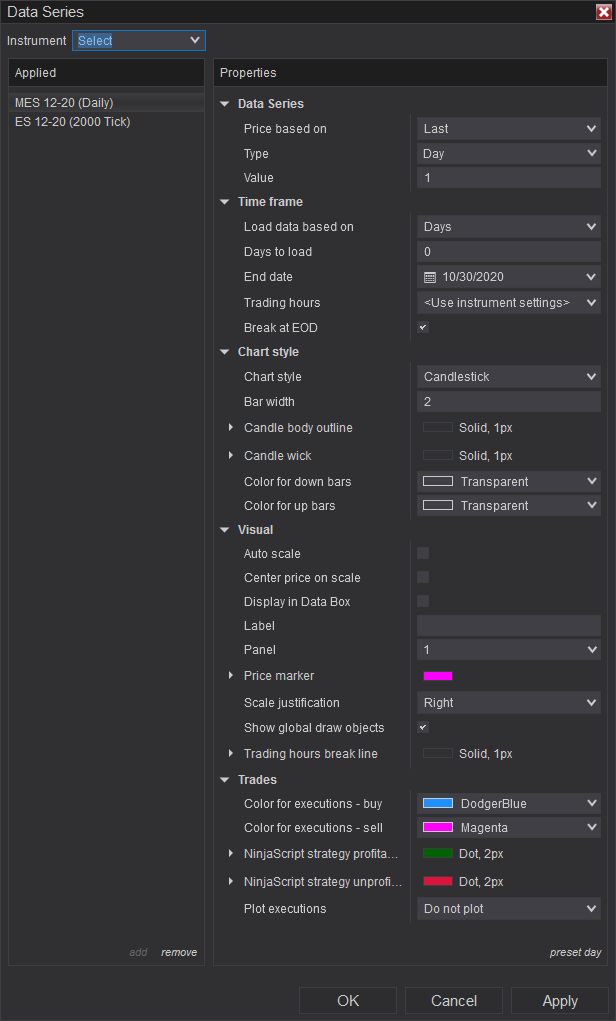
Task: Select MES 12-20 (Daily) series
Action: (x=62, y=102)
